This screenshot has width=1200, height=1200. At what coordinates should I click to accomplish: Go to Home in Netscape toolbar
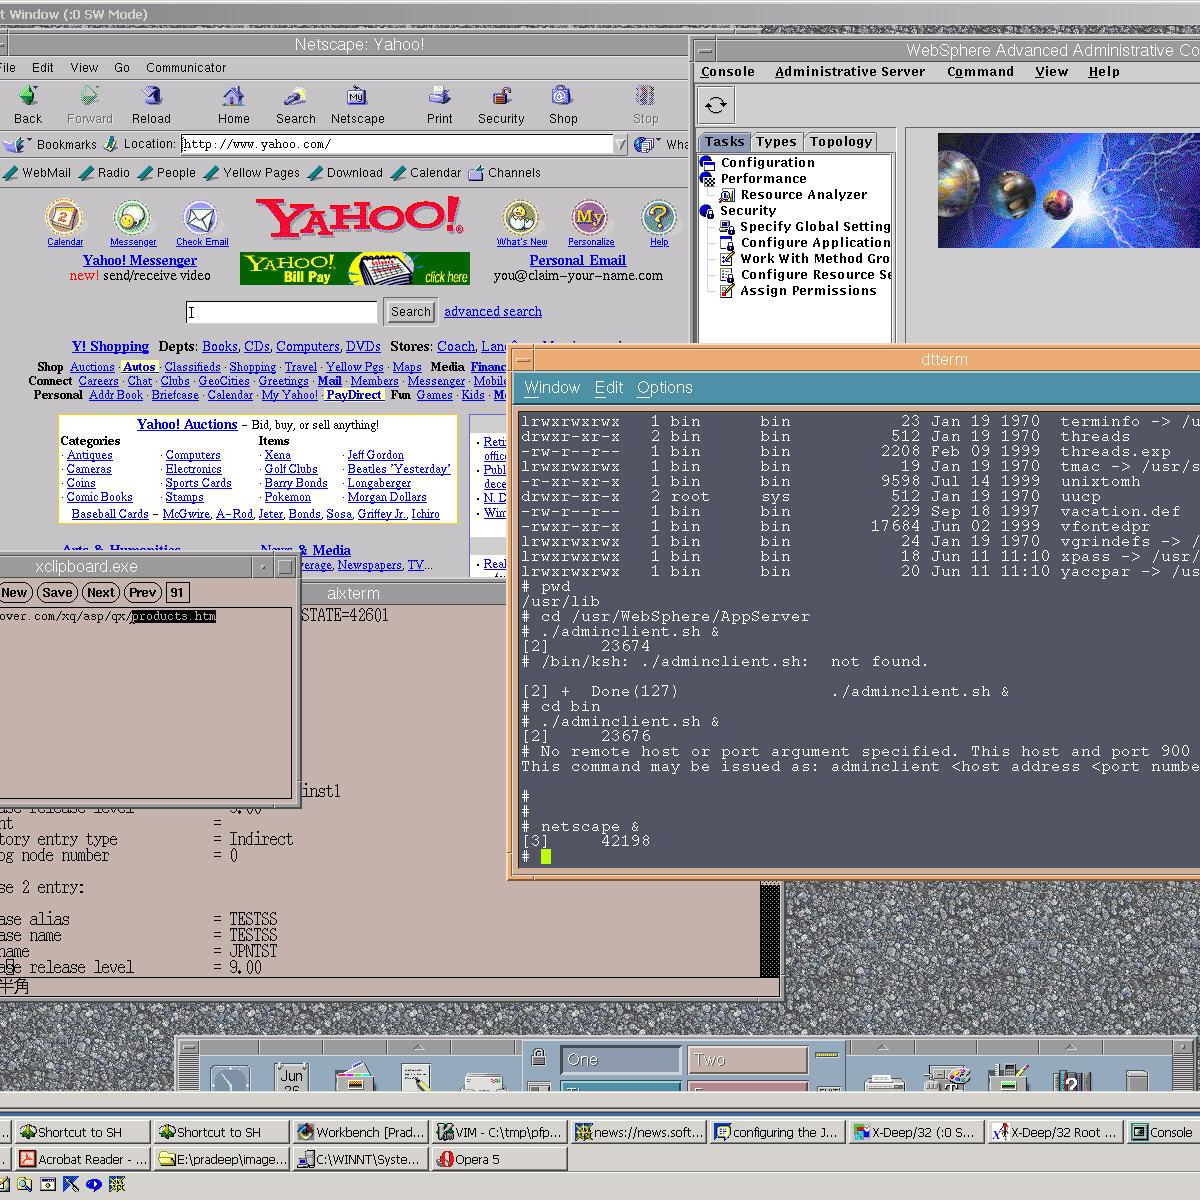pos(234,96)
